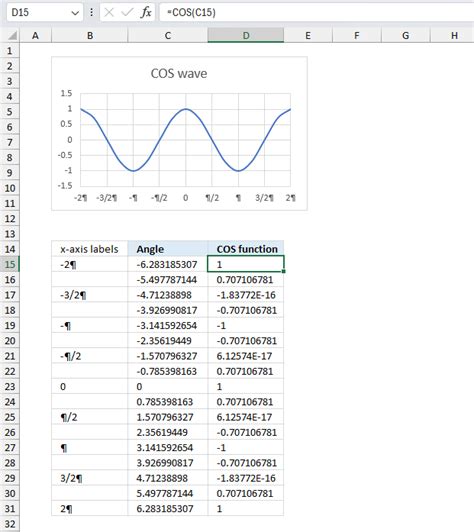This screenshot has height=532, width=474.
Task: Select cell with -3.926990817
Action: point(168,310)
